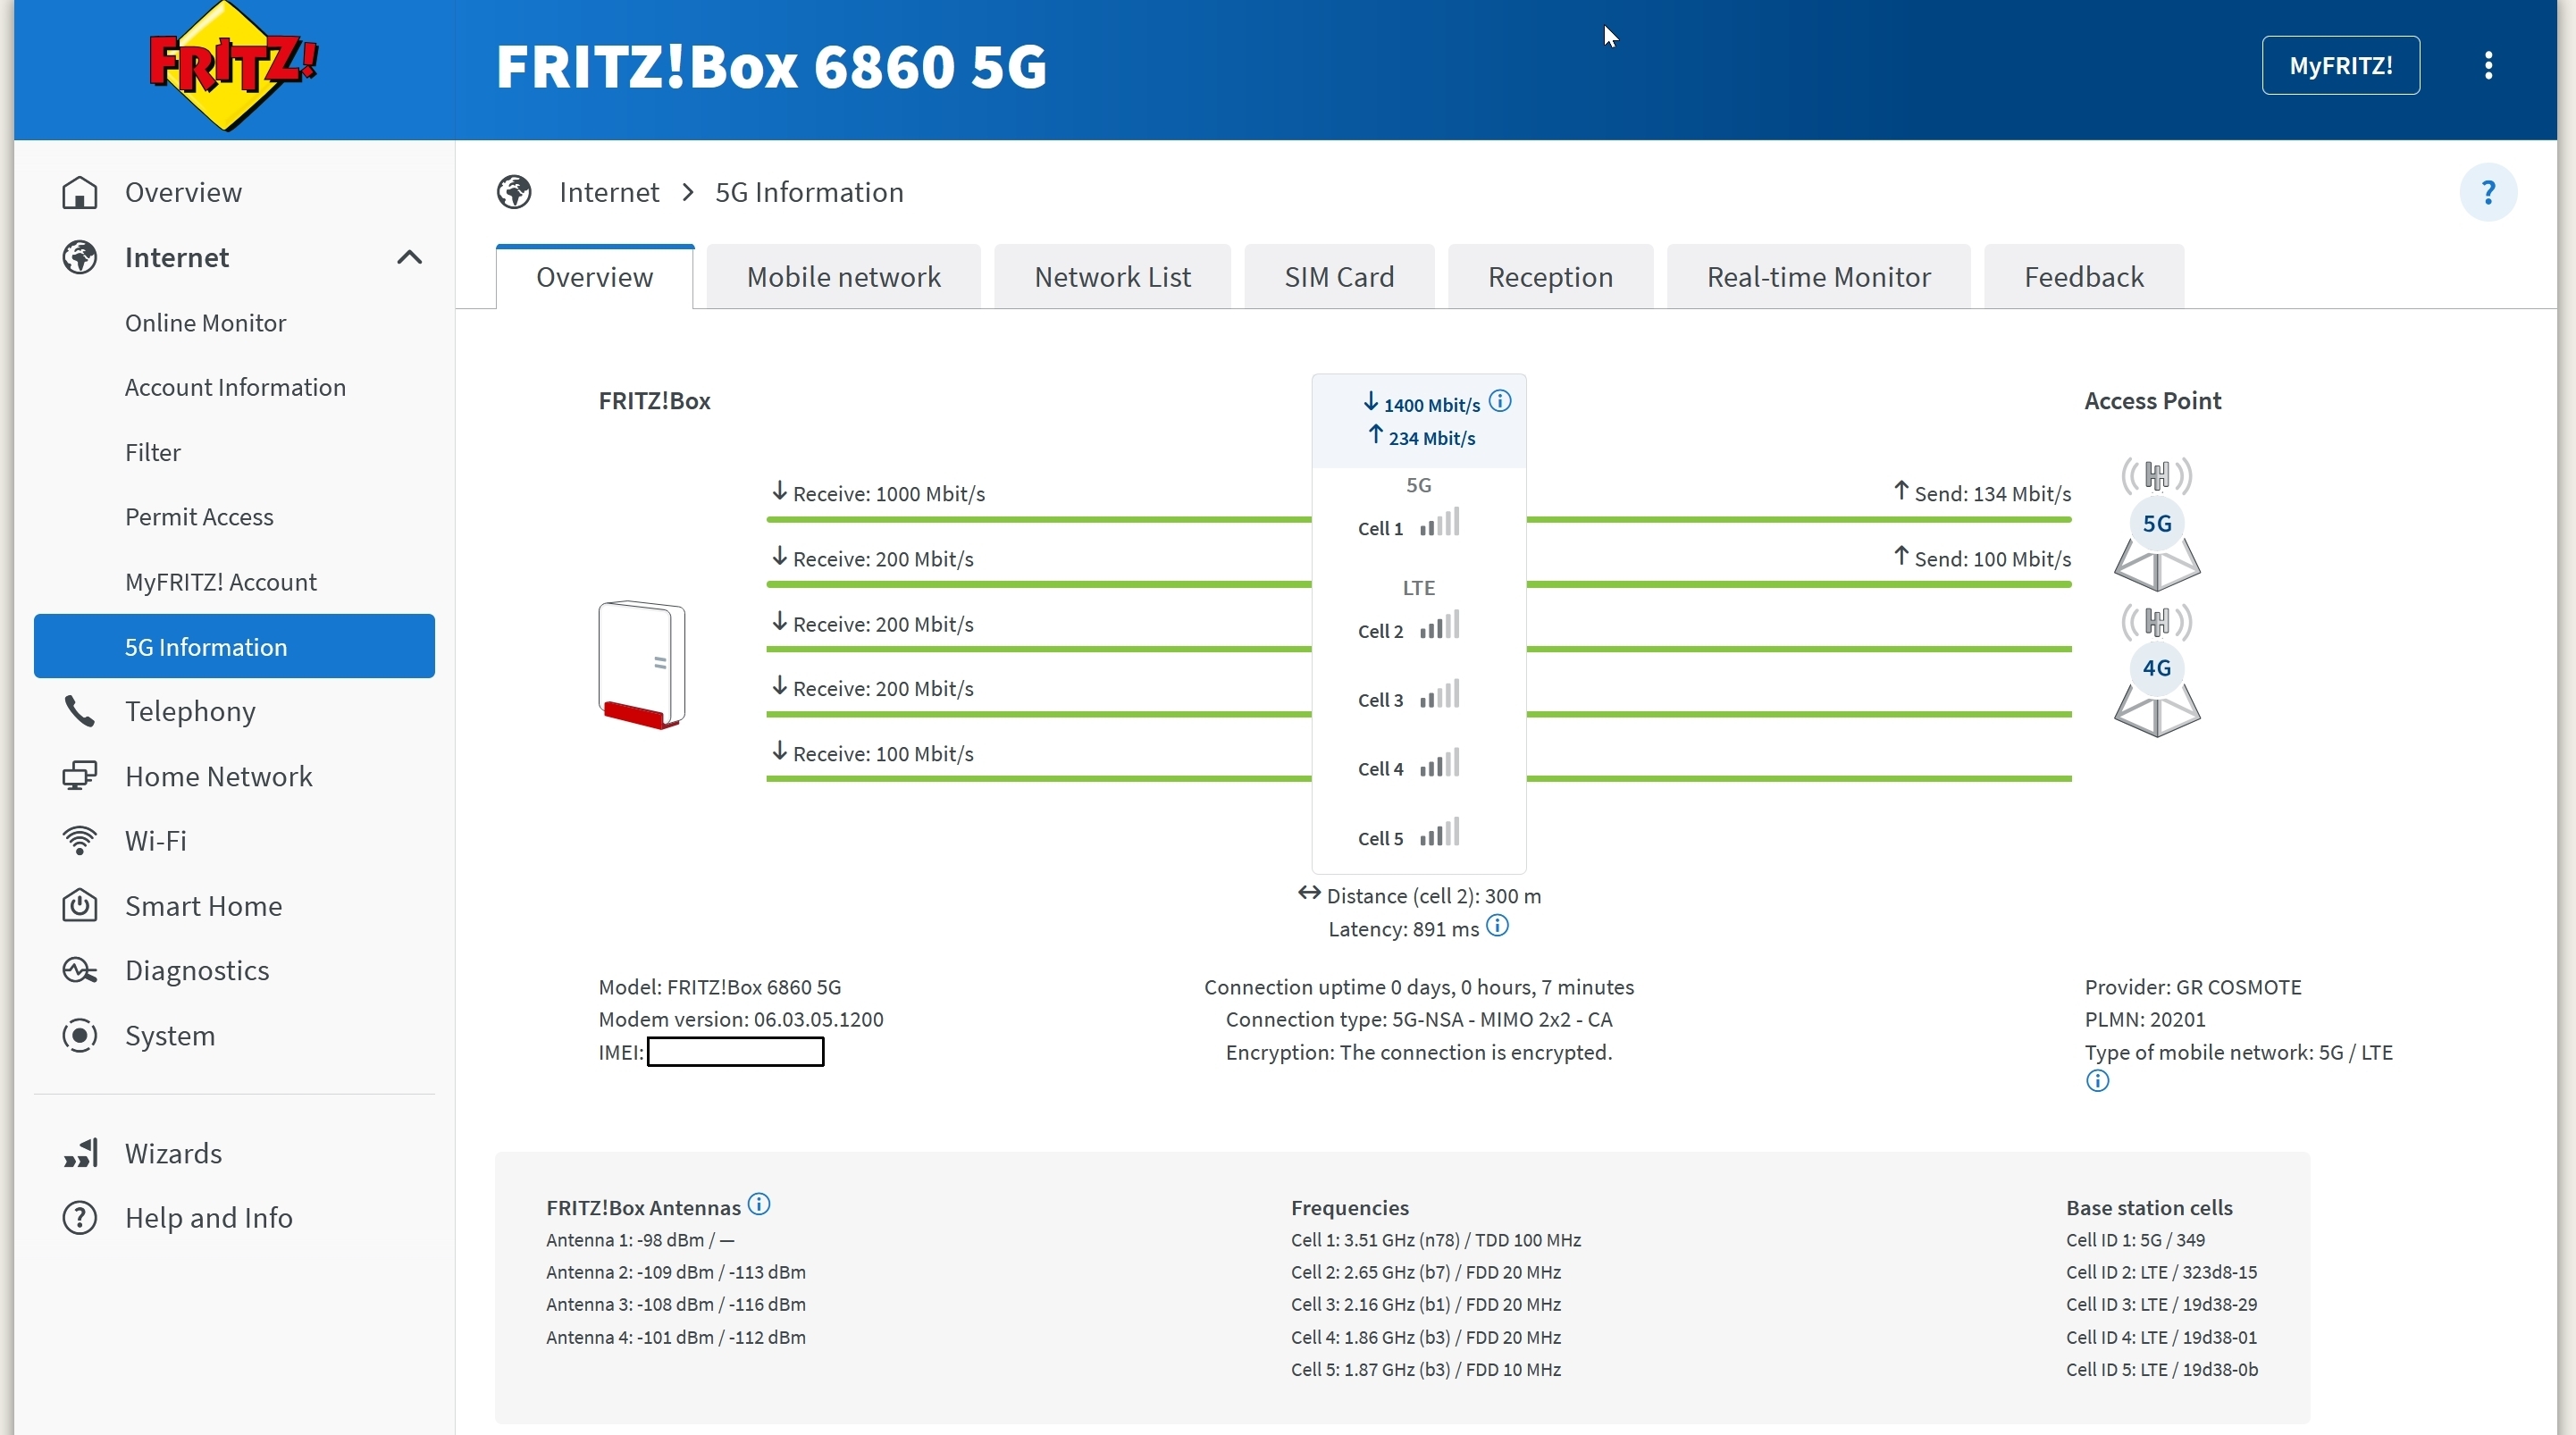Click the Overview home icon in sidebar

(x=80, y=192)
